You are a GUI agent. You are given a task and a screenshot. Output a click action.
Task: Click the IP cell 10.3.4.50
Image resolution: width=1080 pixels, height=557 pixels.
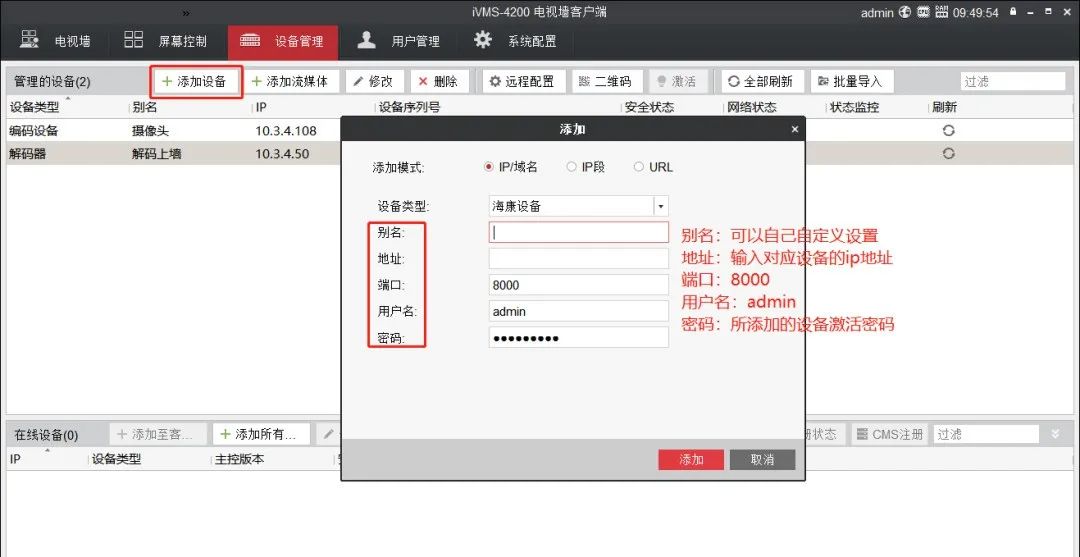click(282, 154)
